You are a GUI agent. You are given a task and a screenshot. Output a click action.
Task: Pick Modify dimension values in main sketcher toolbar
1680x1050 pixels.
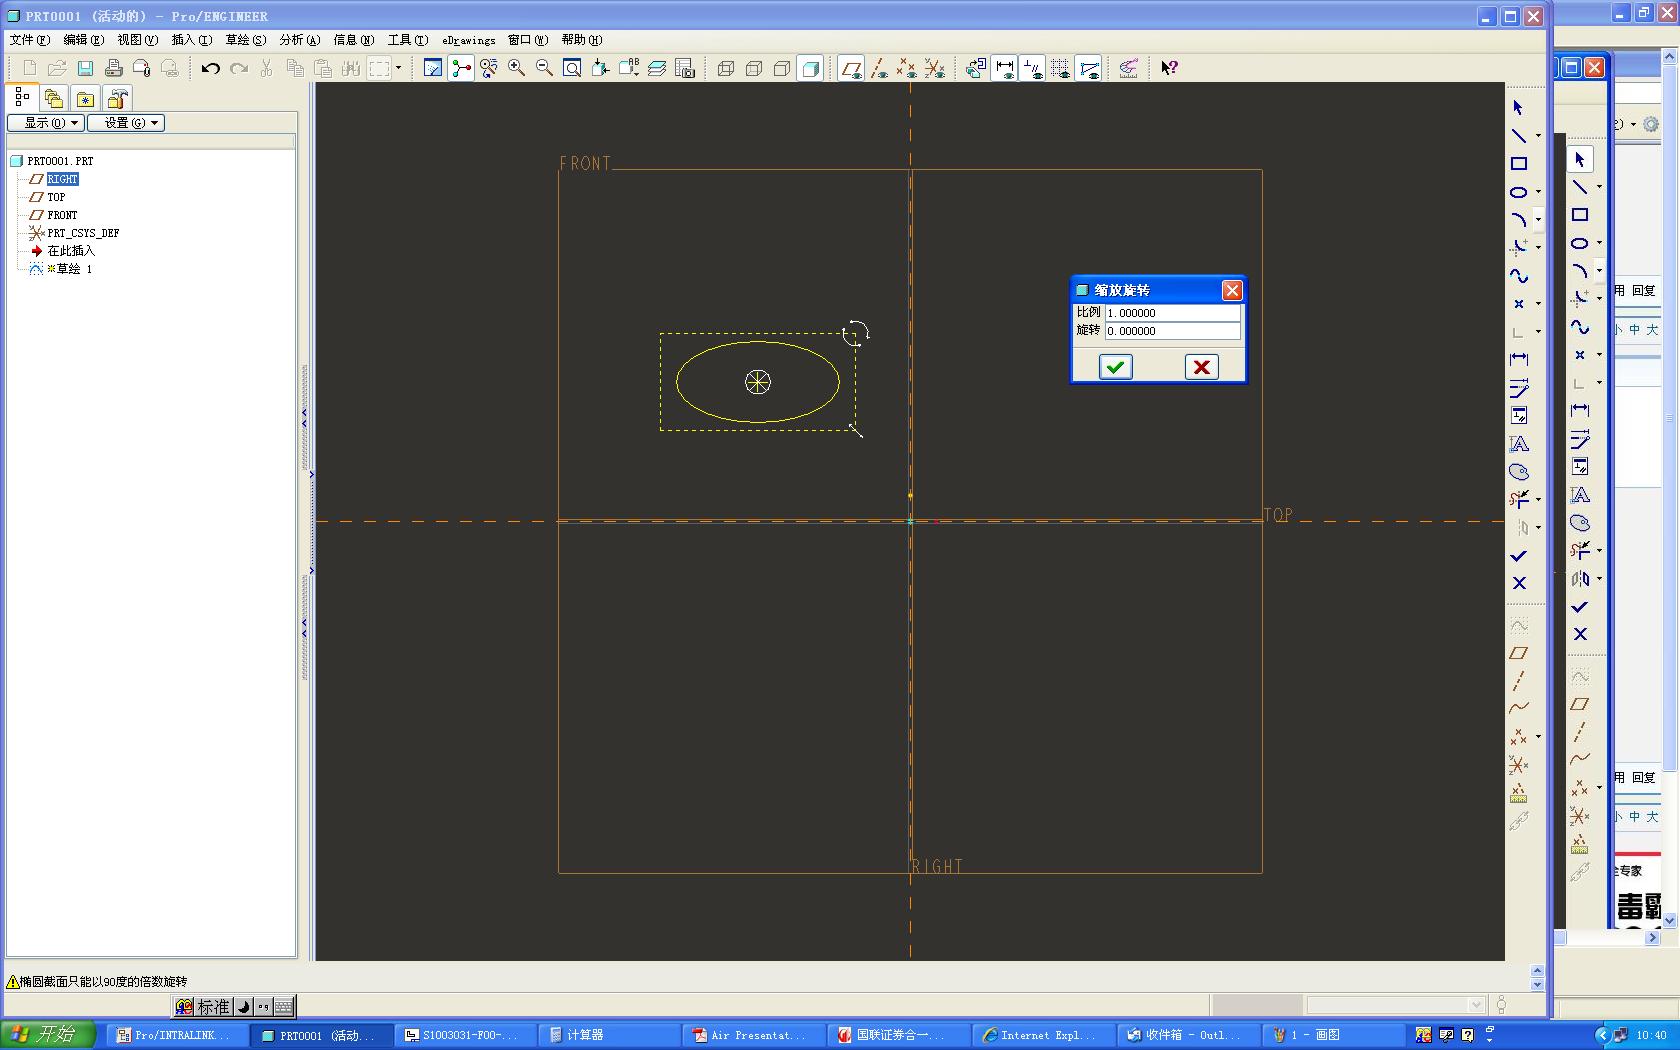pos(1519,387)
